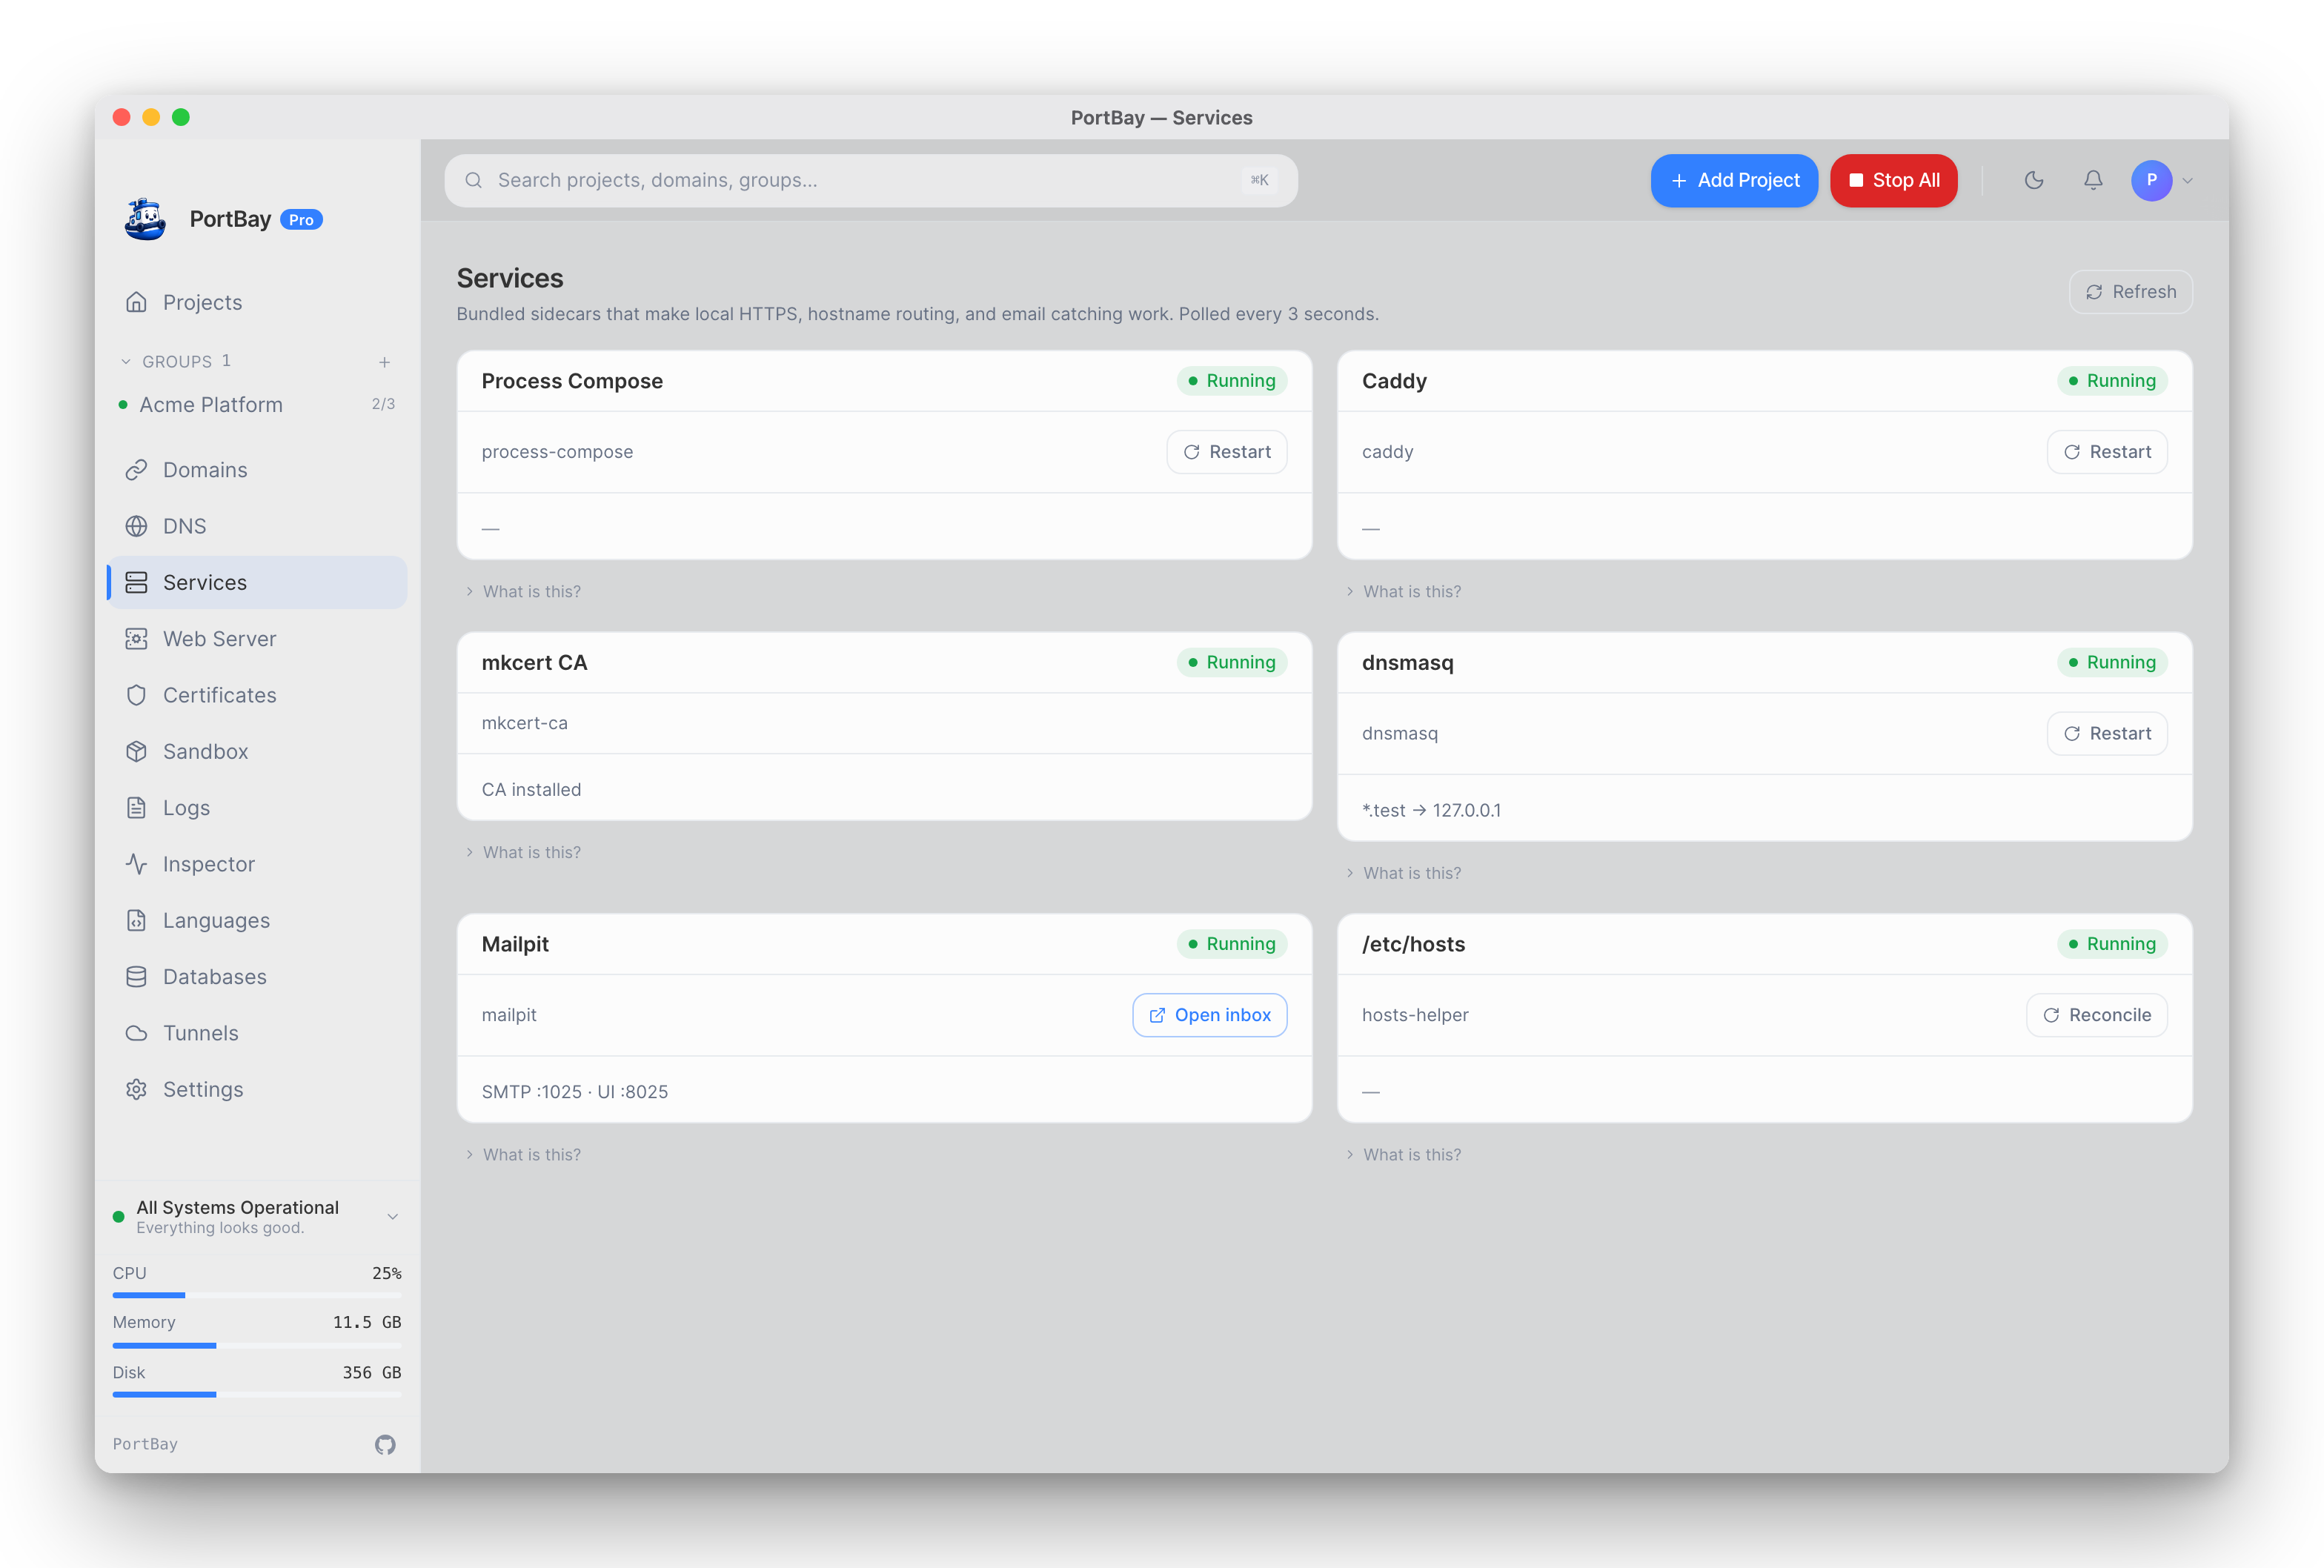This screenshot has height=1568, width=2324.
Task: Click the Acme Platform green status dot
Action: [123, 405]
